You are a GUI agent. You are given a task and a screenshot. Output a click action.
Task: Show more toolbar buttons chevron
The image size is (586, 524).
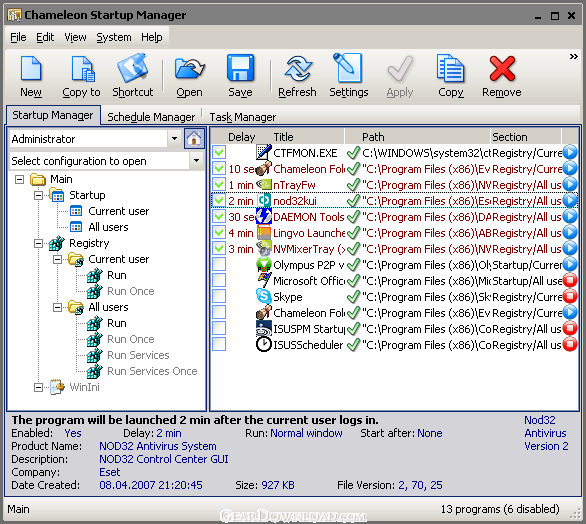[x=573, y=56]
